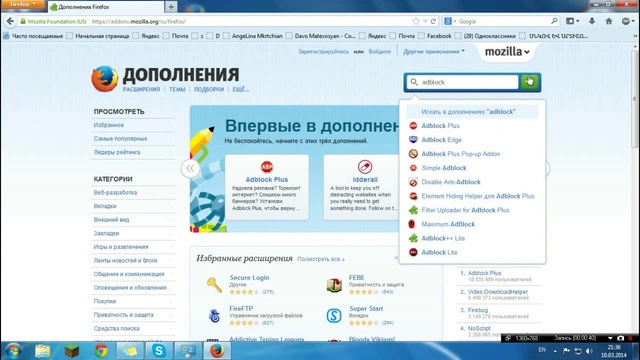Open Video DownloadHelper in popular list
This screenshot has height=360, width=640.
point(498,292)
